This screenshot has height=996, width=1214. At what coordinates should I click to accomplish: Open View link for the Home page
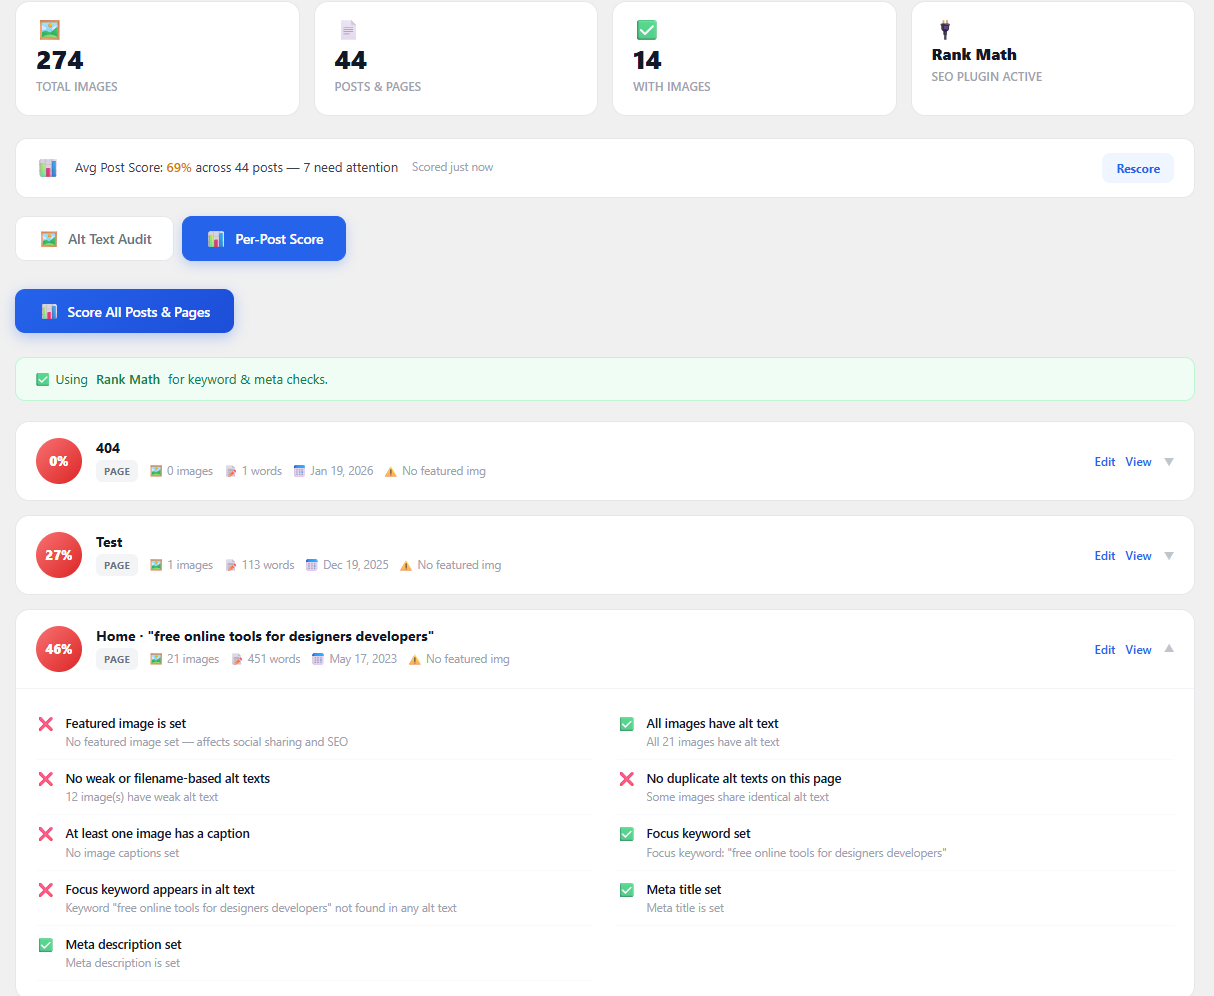pyautogui.click(x=1138, y=650)
